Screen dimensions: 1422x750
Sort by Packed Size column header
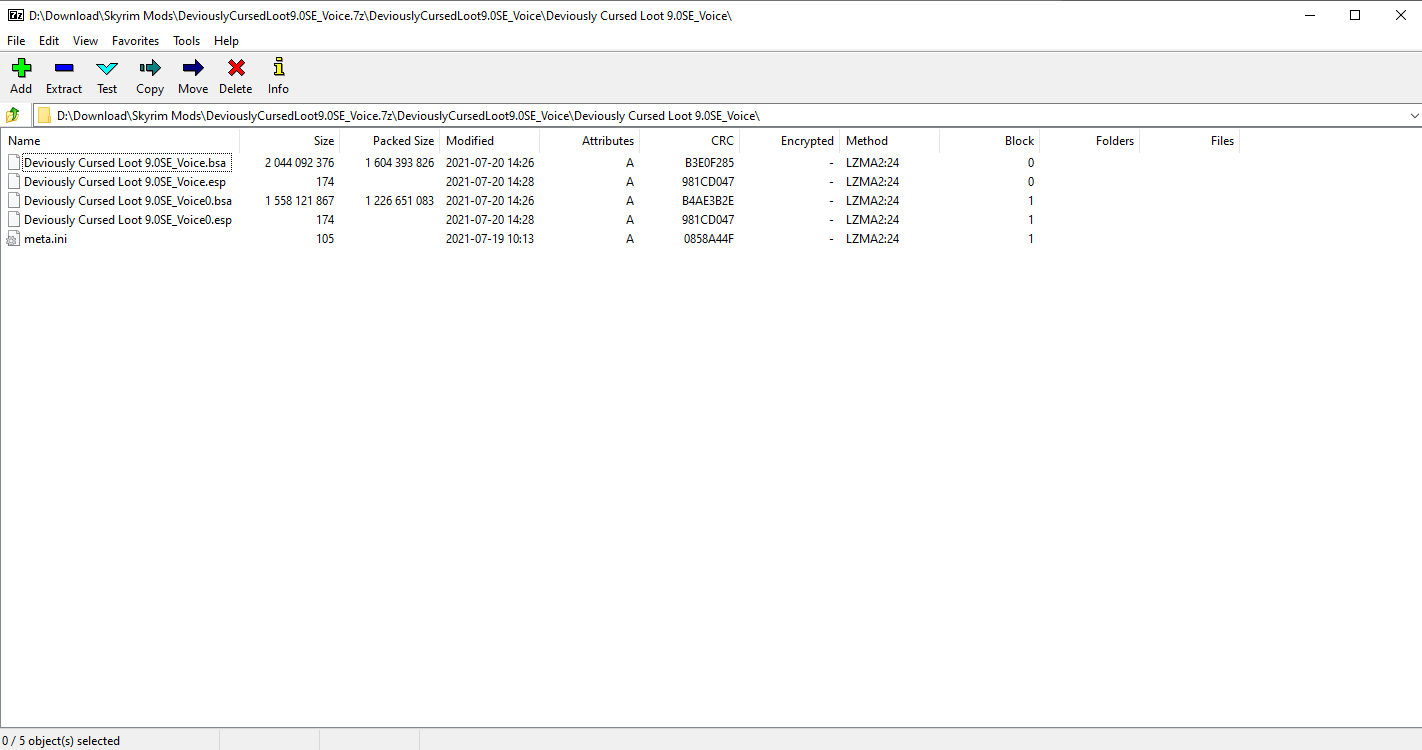point(390,141)
